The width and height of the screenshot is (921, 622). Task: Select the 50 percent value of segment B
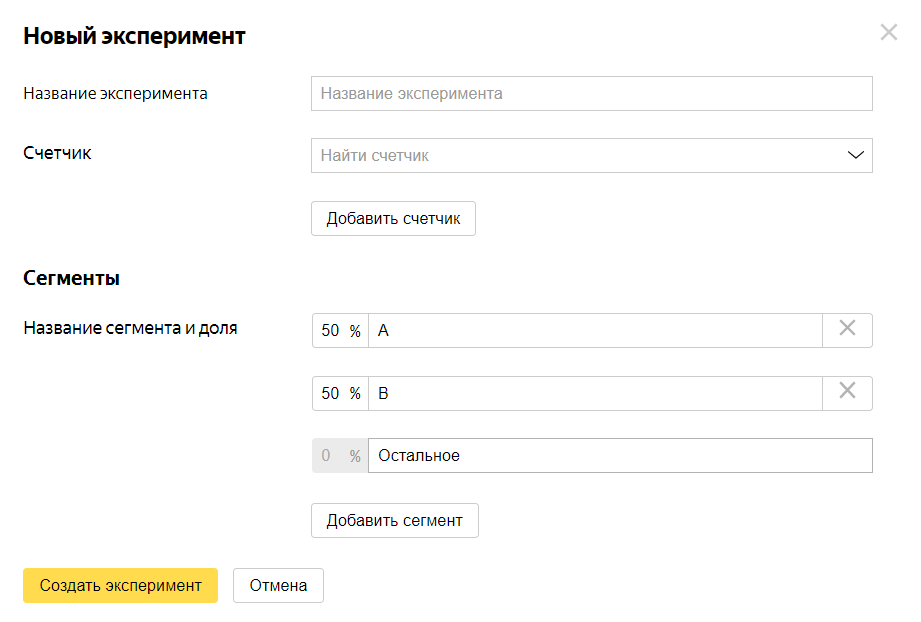(331, 393)
